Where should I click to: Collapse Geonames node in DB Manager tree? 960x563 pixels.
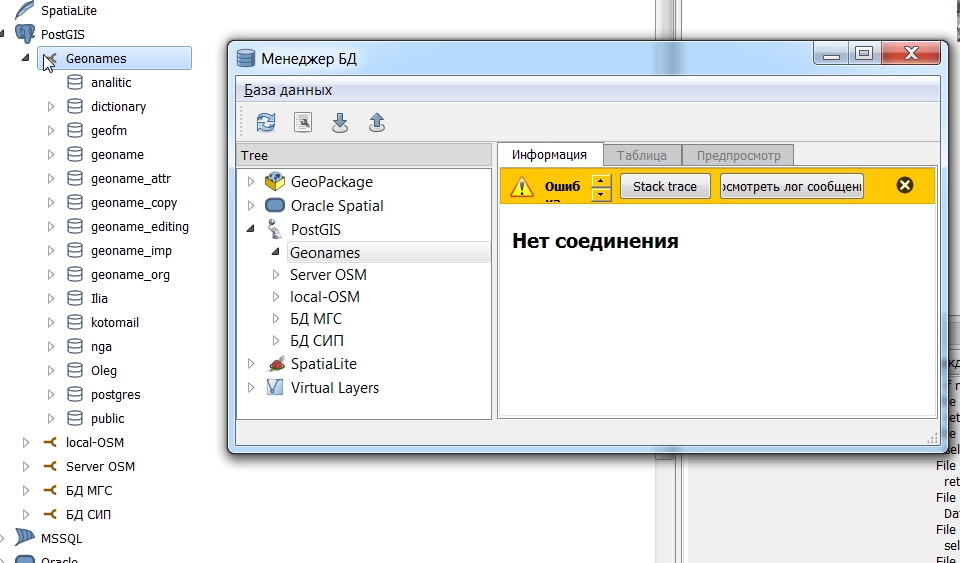(276, 252)
